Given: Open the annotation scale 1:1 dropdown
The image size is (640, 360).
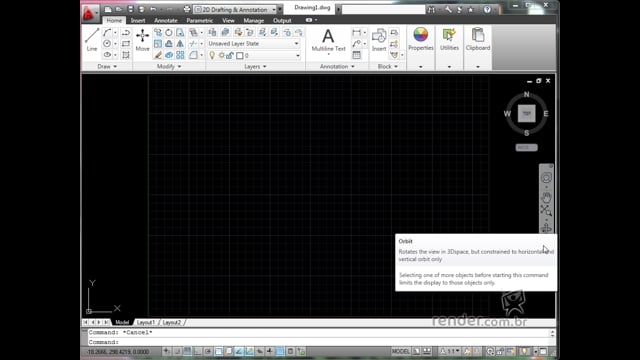Looking at the screenshot, I should click(x=449, y=351).
